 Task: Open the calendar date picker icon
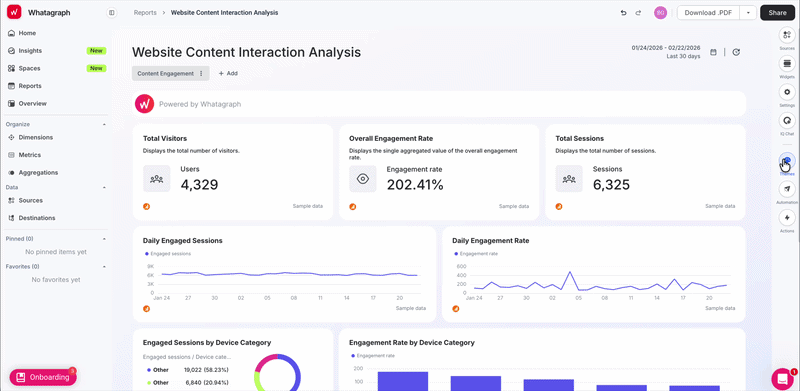713,52
